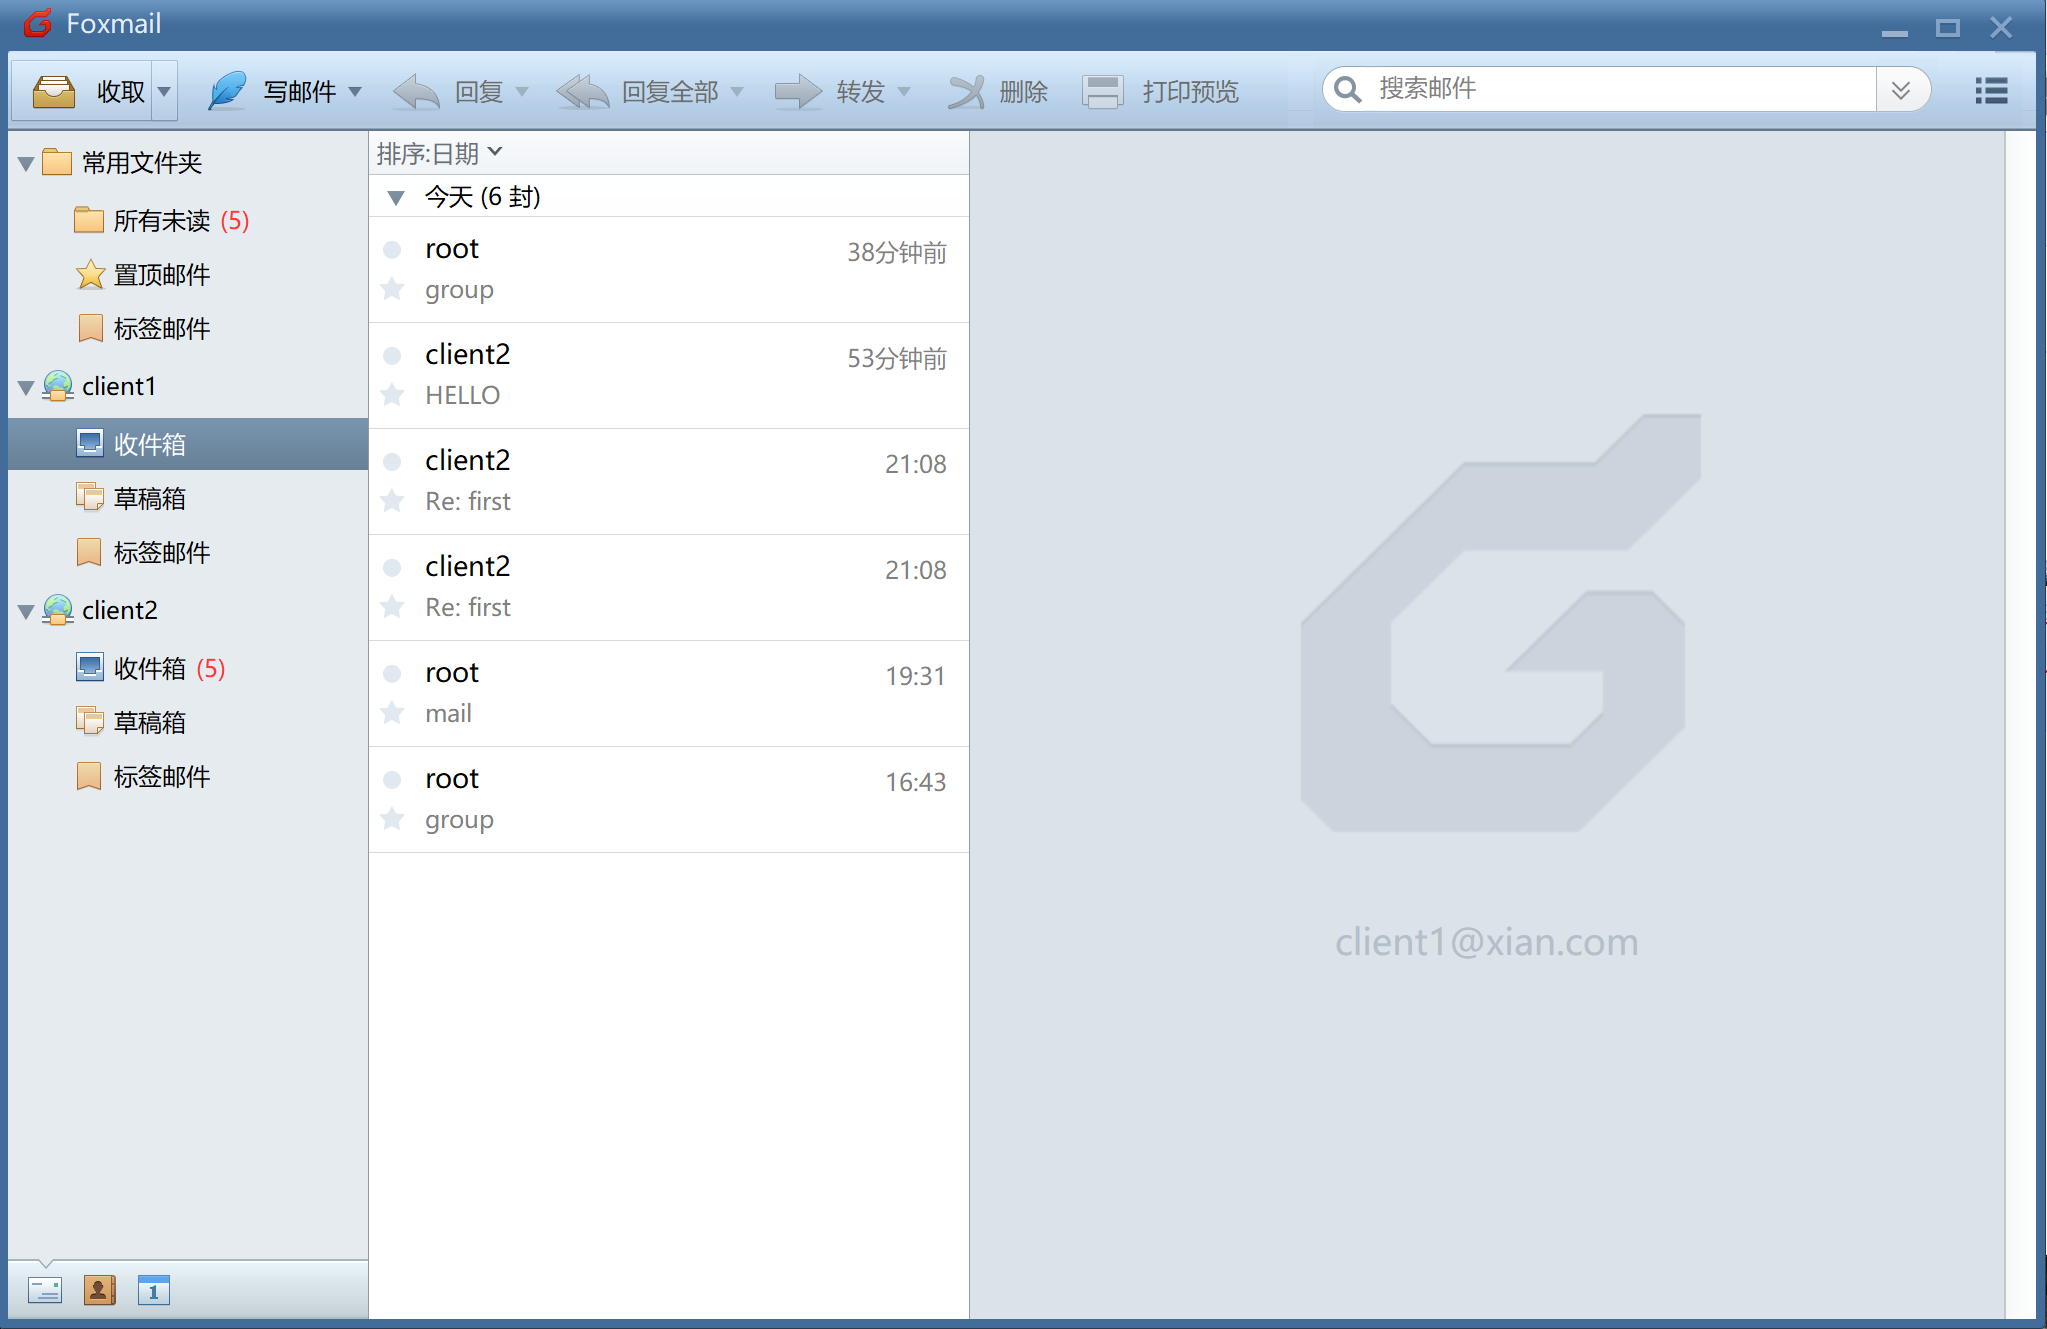Screen dimensions: 2047x1329
Task: Click the Print preview printer icon
Action: (1102, 91)
